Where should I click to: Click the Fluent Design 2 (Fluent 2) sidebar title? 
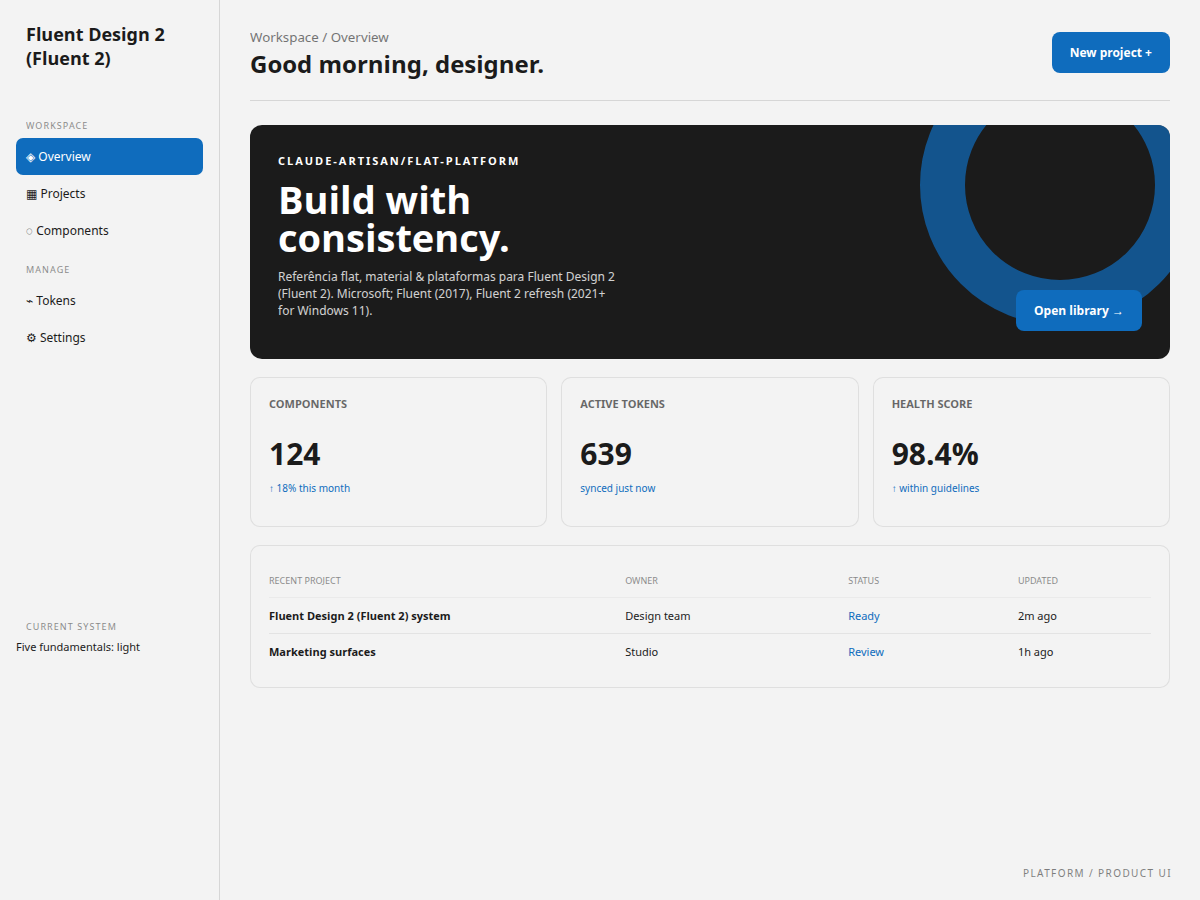pos(96,47)
